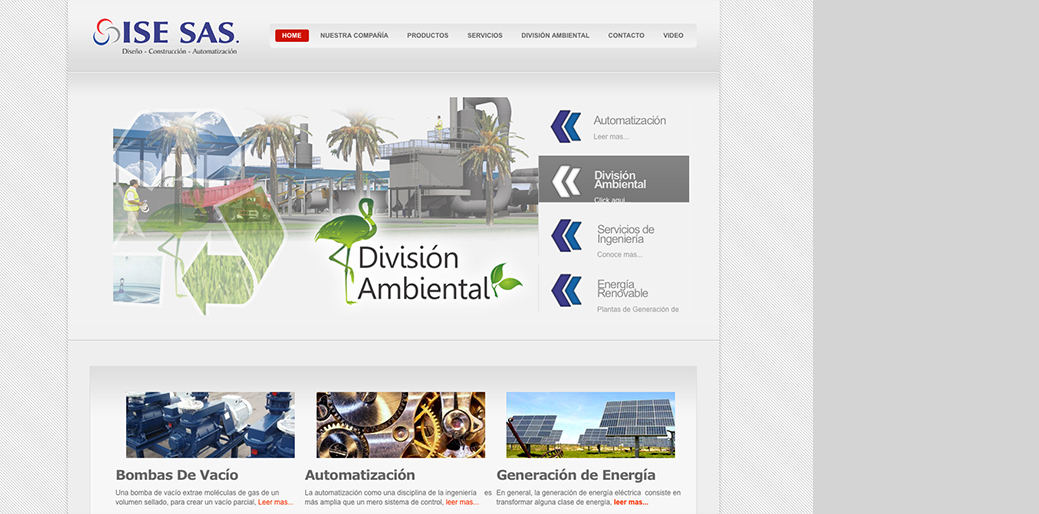Click the gears Automatización thumbnail image

pyautogui.click(x=400, y=425)
